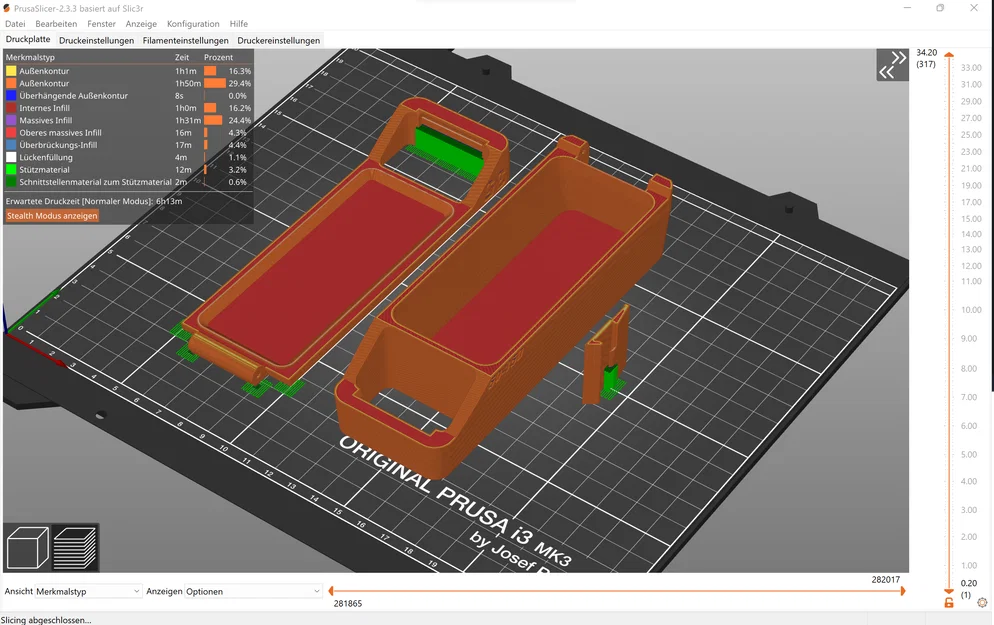Click Erwartete Druckzeit 6h13m text
Screen dimensions: 994x625
click(x=94, y=201)
